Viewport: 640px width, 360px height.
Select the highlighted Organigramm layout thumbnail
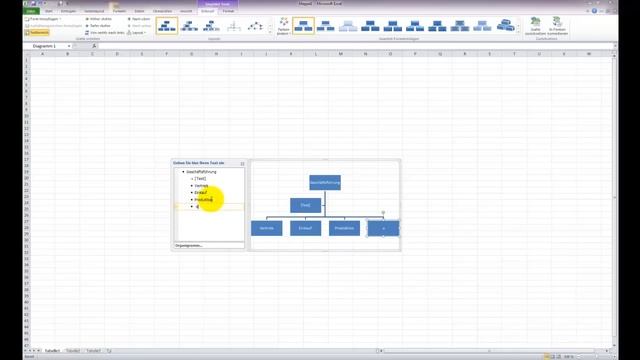(x=167, y=26)
